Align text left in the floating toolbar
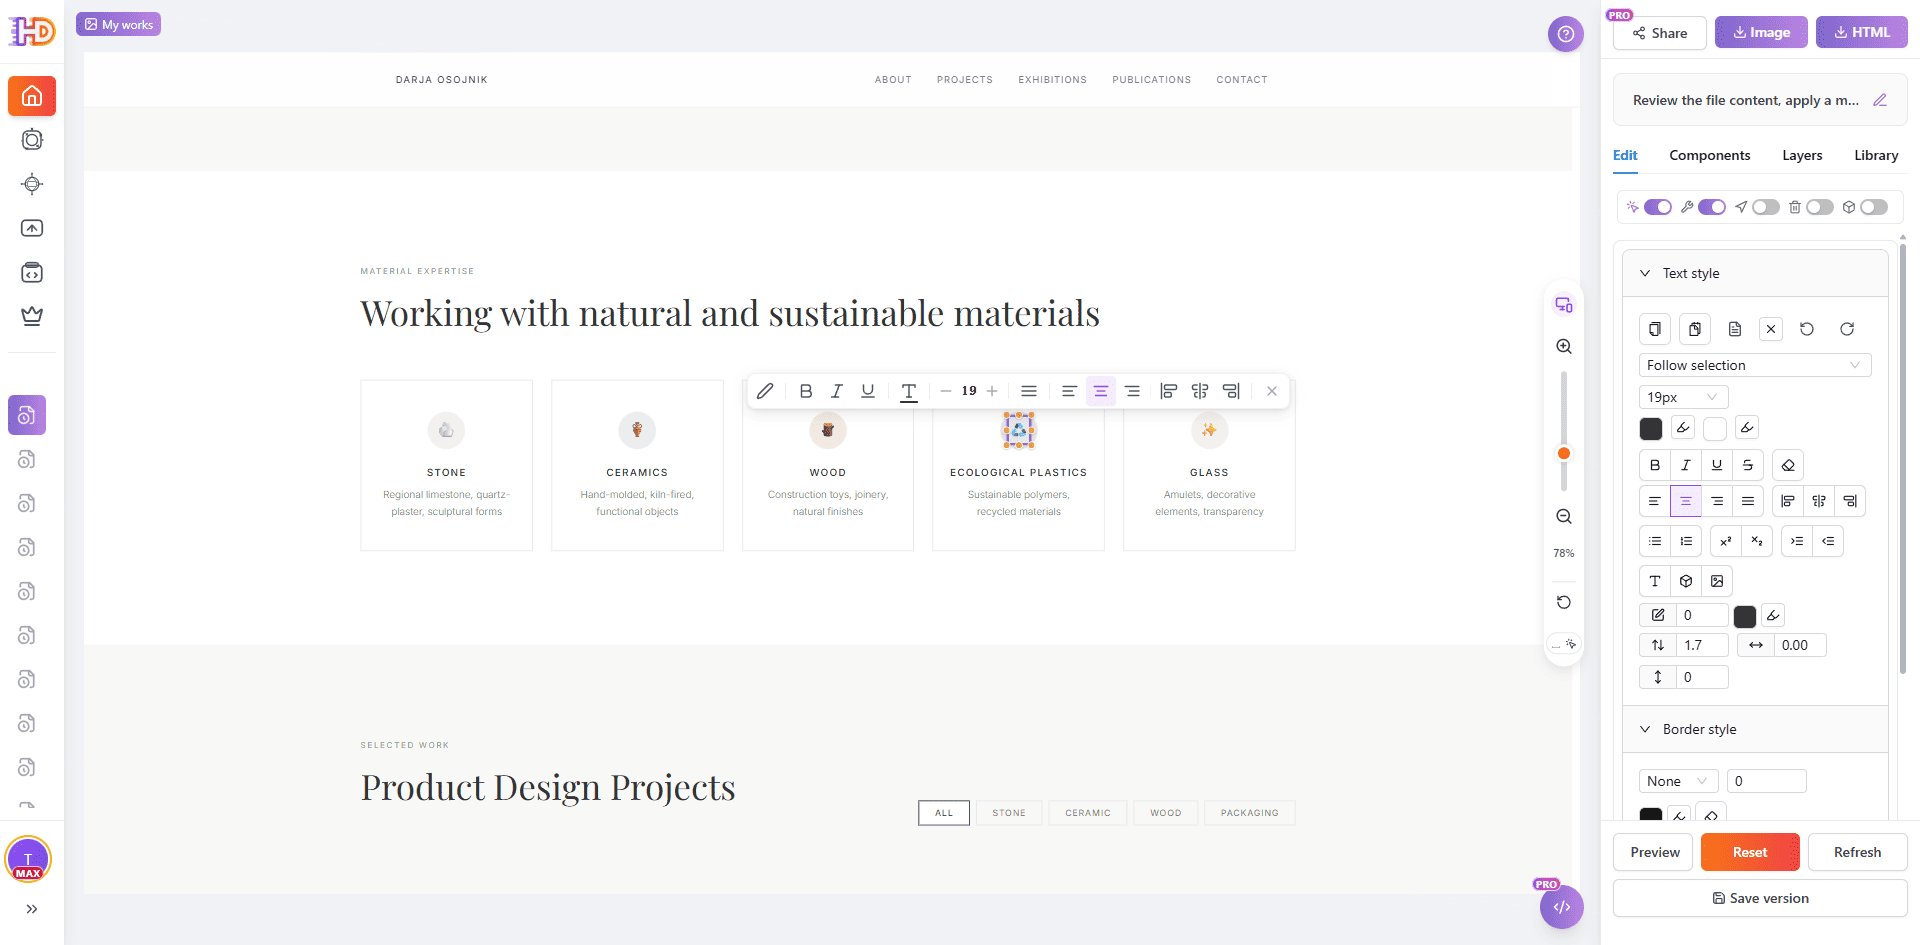Screen dimensions: 1920x945 [x=1069, y=391]
